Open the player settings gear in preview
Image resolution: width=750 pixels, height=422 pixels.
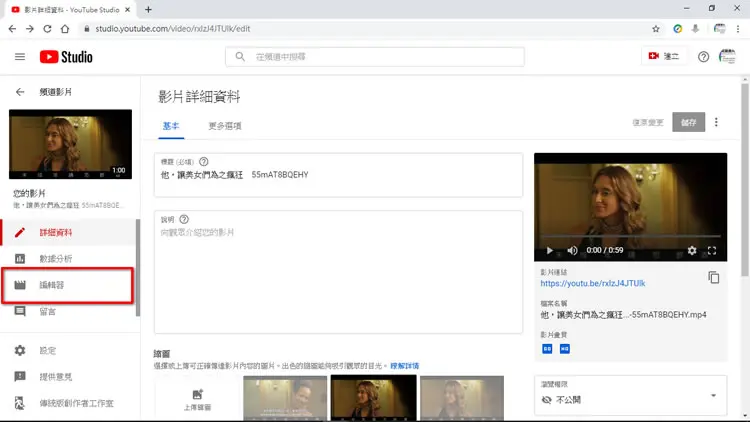click(x=692, y=250)
